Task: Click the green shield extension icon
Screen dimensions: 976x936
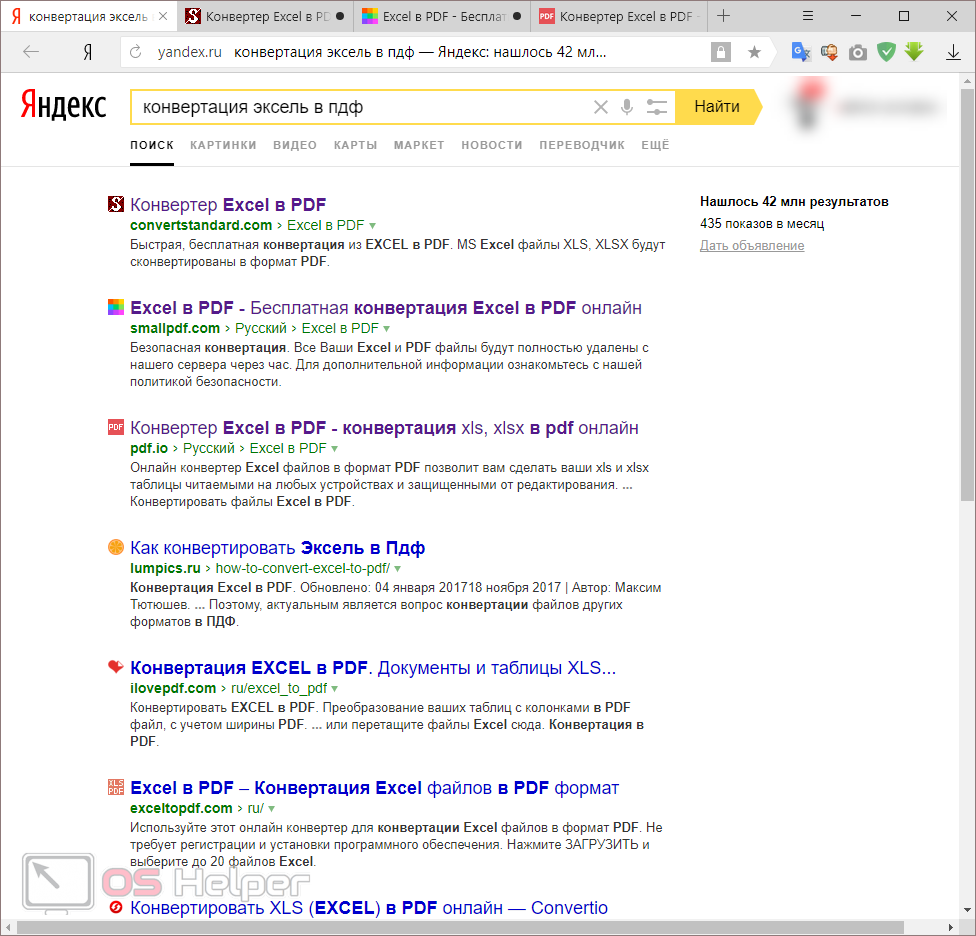Action: [x=886, y=52]
